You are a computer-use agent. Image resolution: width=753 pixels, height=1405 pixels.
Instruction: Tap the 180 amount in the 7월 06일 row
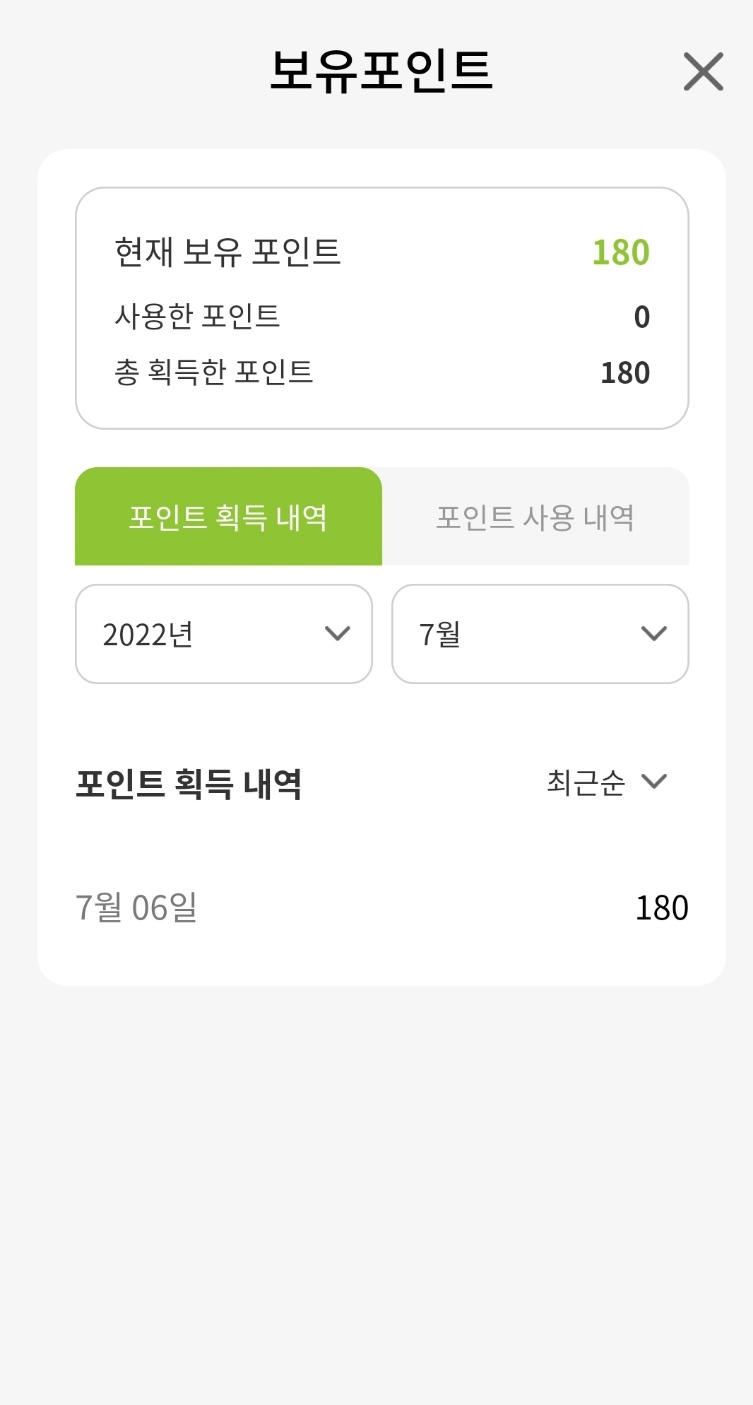(x=662, y=908)
